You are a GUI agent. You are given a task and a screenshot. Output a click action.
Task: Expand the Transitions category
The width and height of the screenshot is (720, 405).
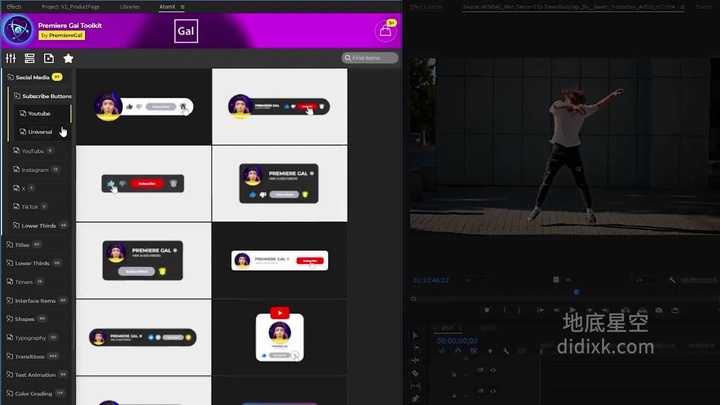click(x=29, y=356)
